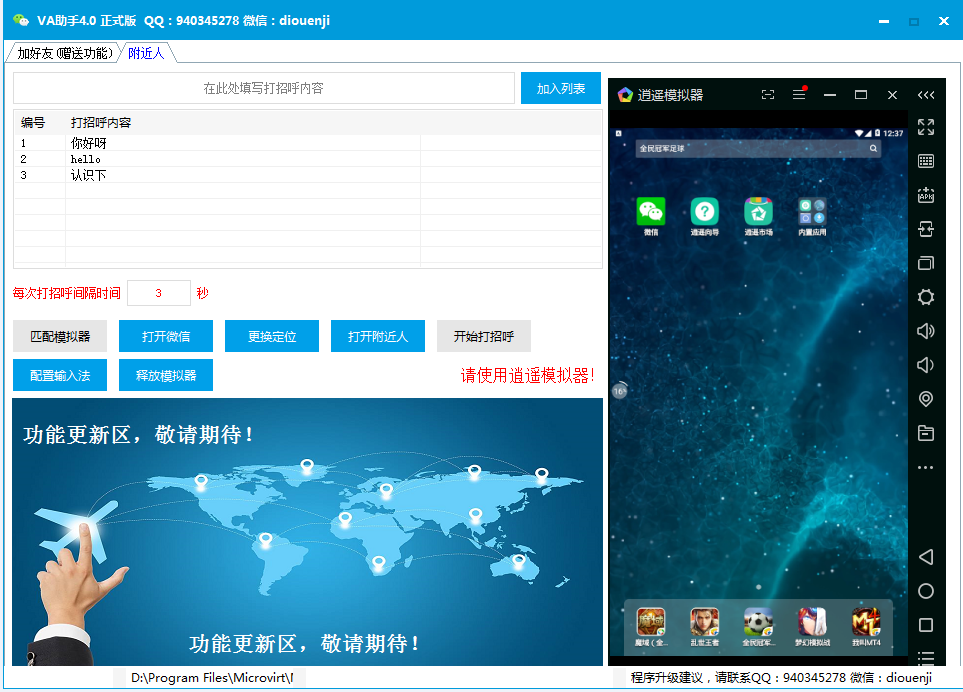Click the 打开微信 button

(166, 336)
